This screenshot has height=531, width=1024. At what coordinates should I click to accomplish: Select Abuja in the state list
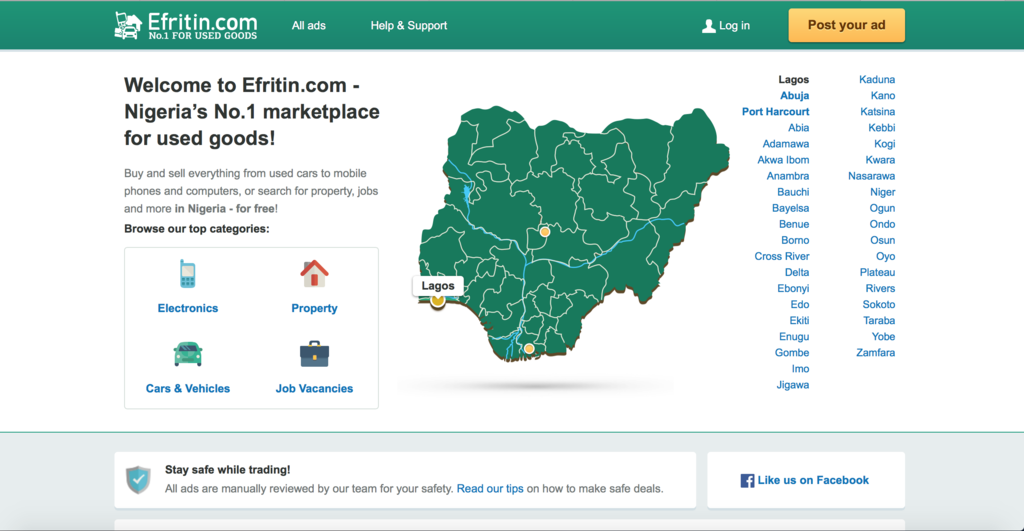794,96
